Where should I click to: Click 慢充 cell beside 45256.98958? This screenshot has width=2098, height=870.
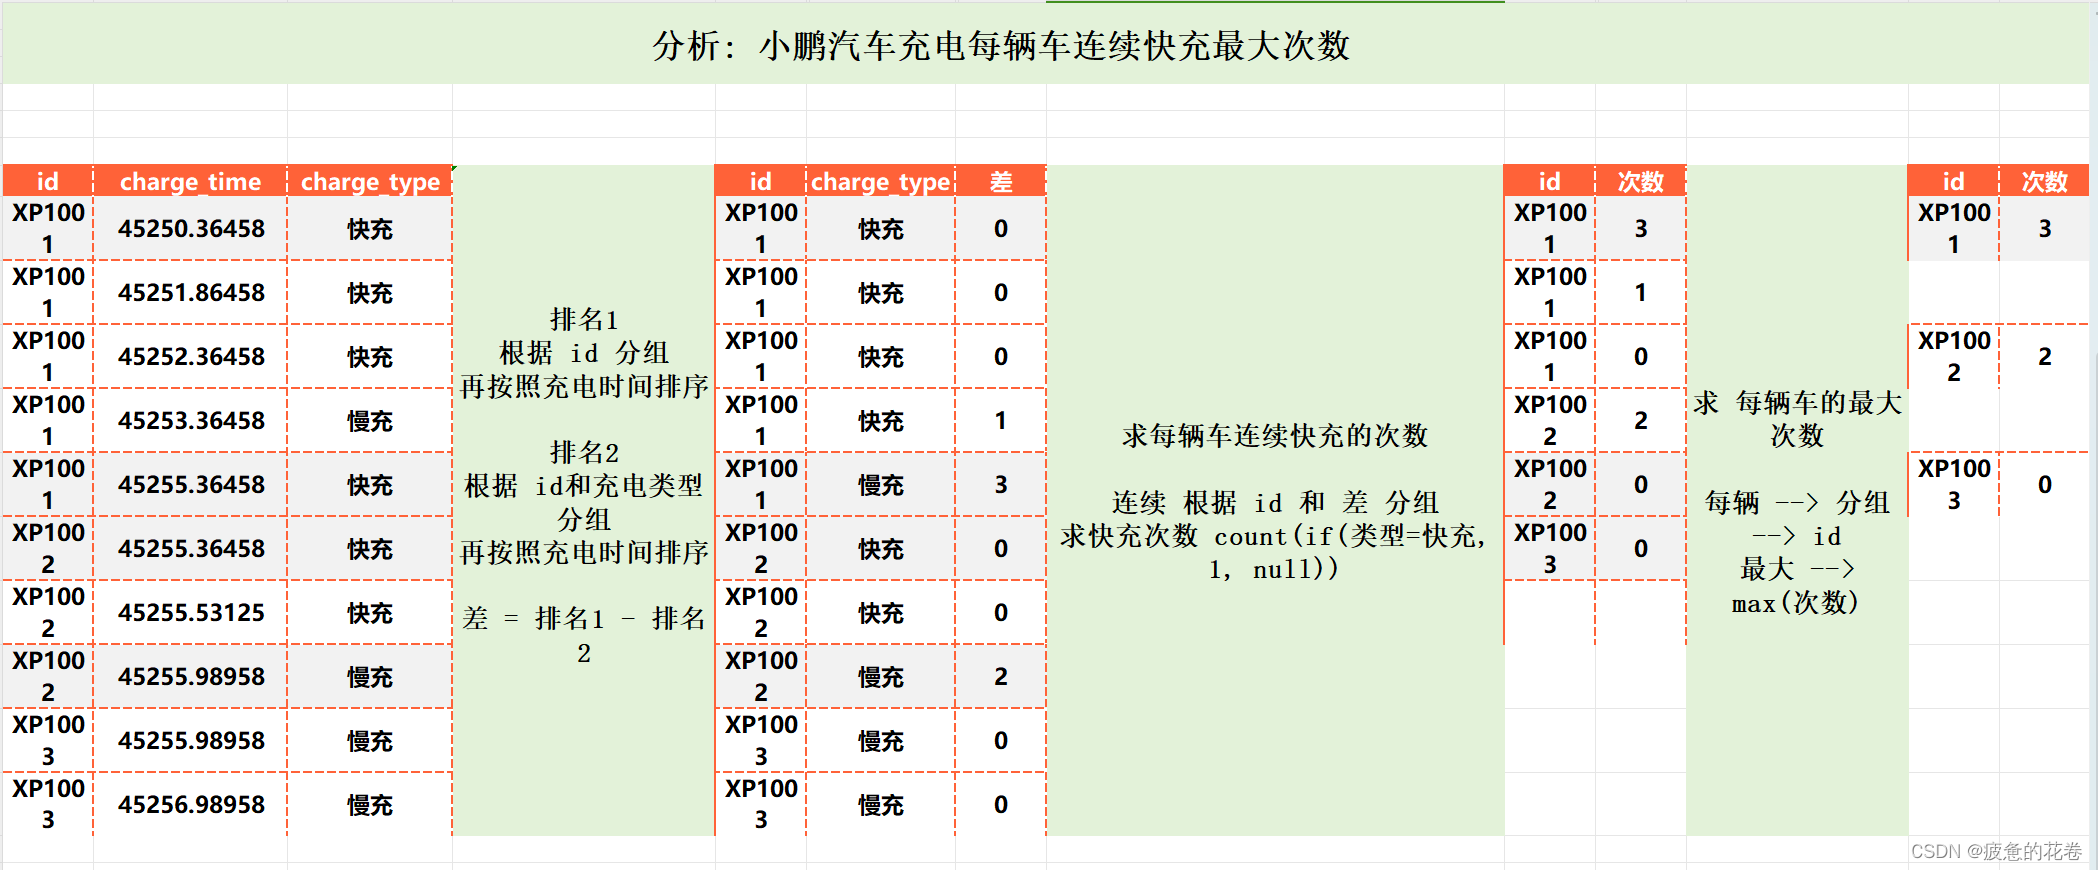click(x=370, y=805)
